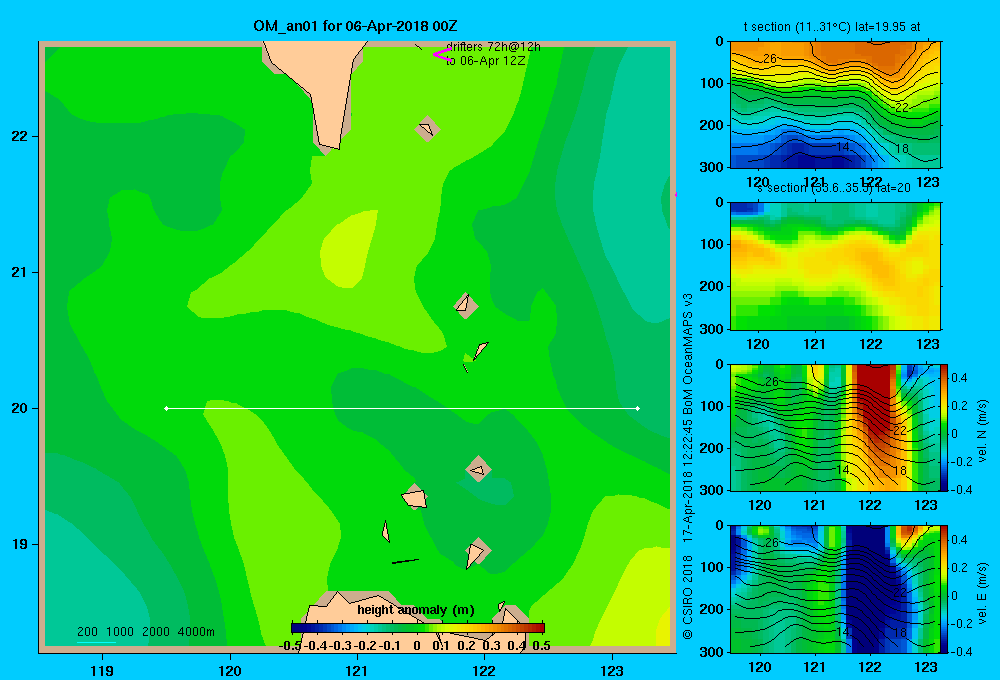This screenshot has height=680, width=1000.
Task: Click the 'vel. N (m/s)' axis label
Action: click(x=982, y=431)
